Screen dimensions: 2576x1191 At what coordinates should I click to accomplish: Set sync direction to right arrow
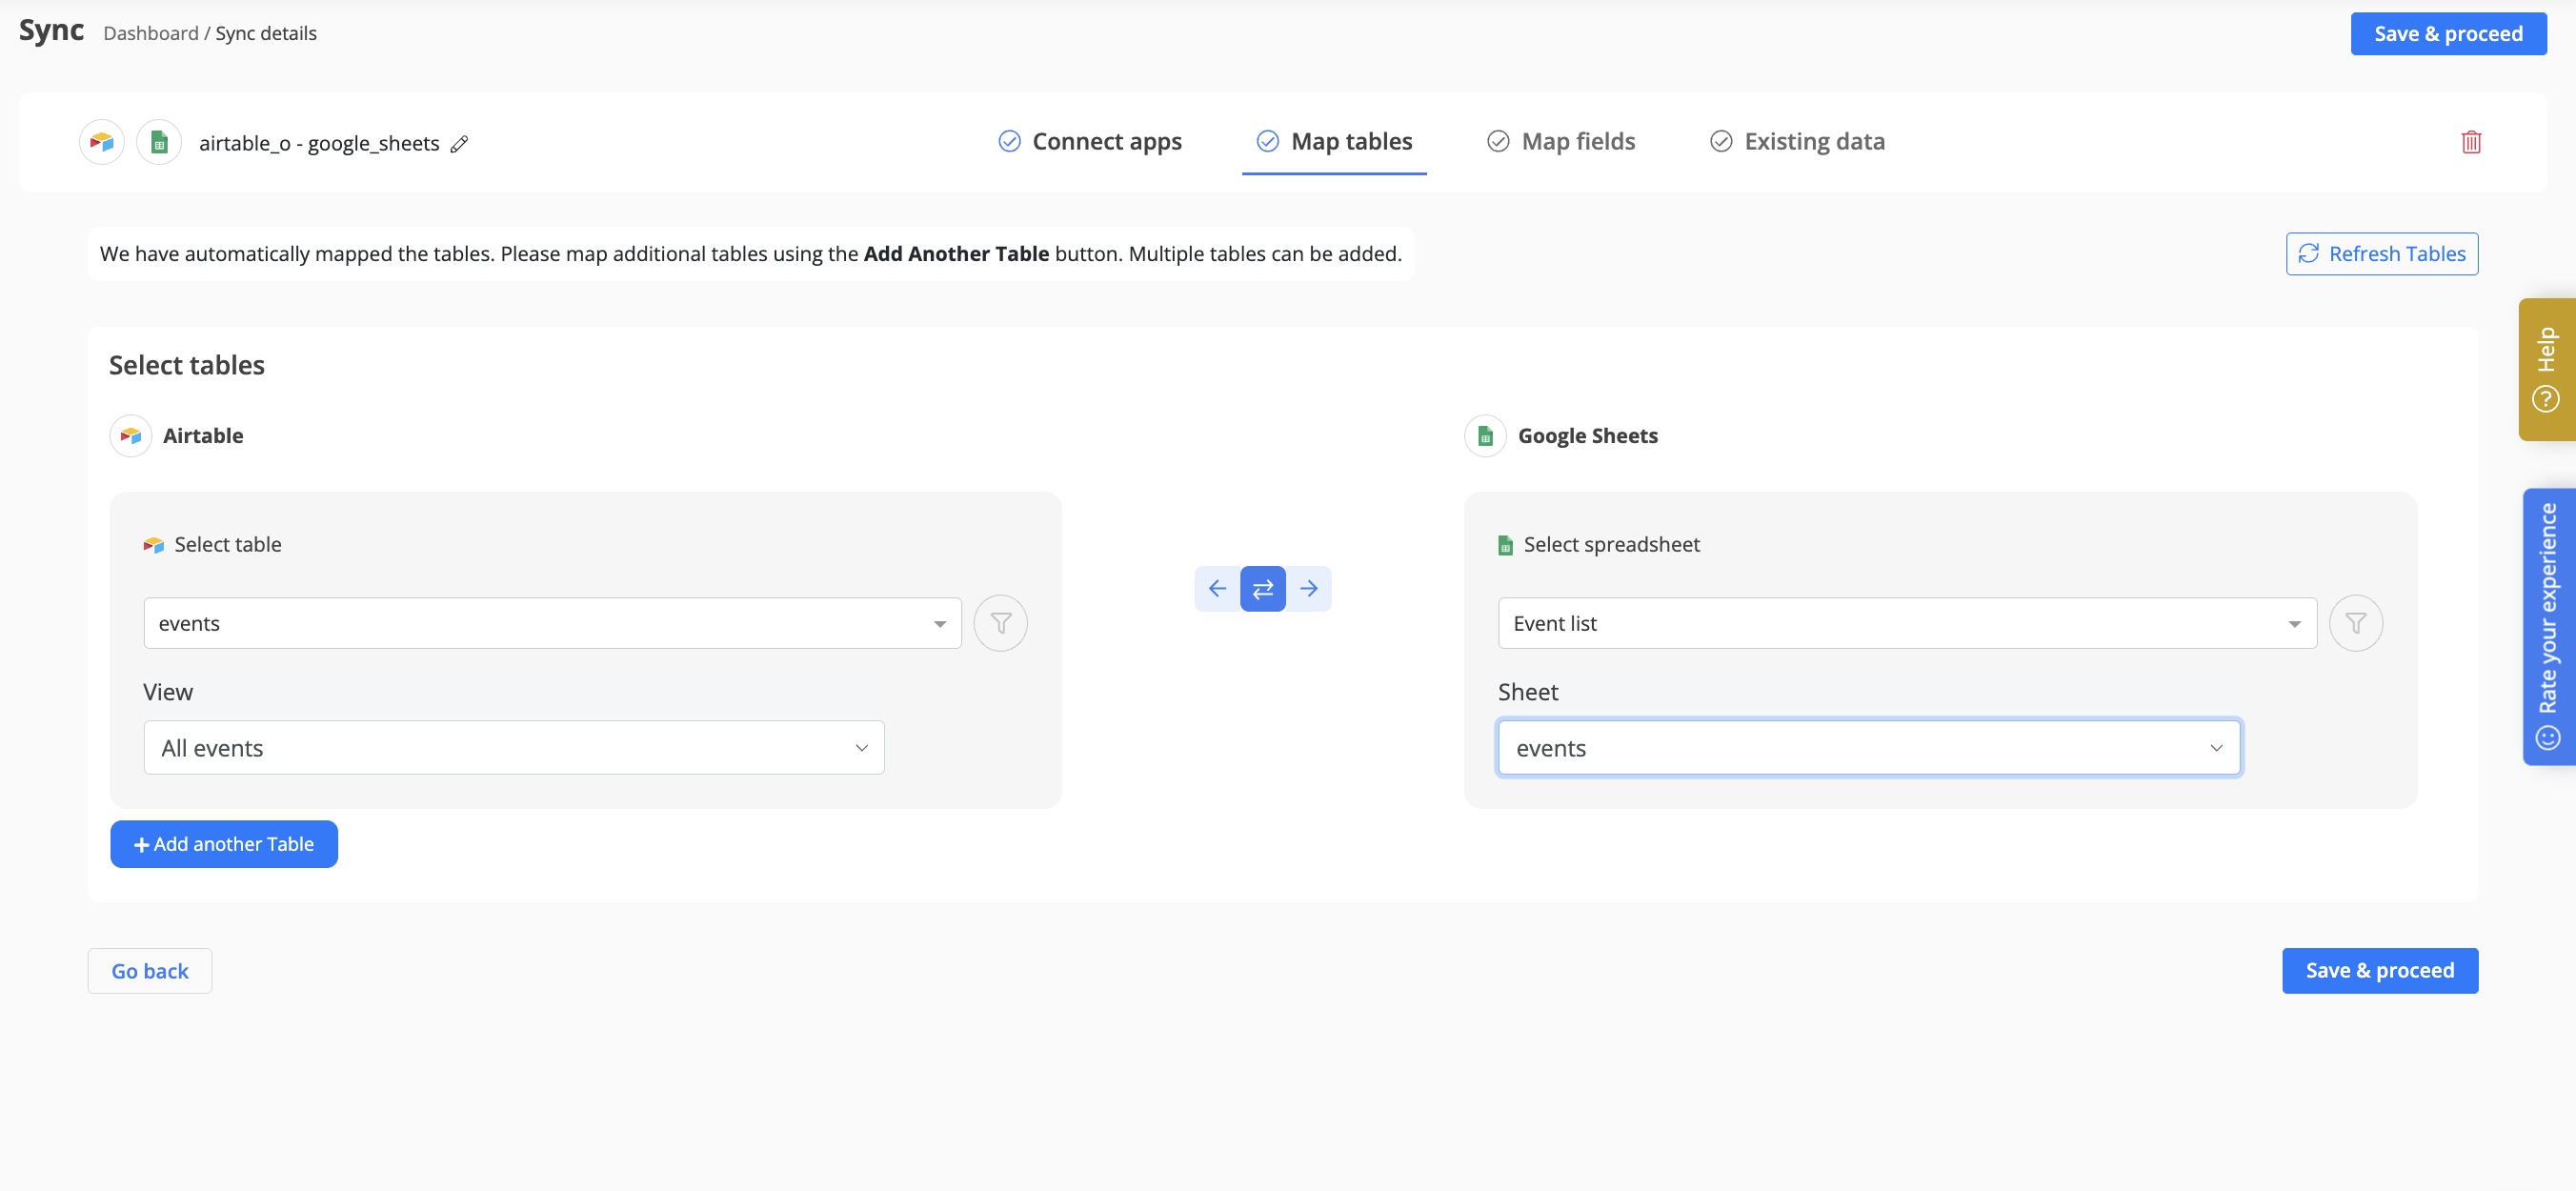coord(1308,588)
